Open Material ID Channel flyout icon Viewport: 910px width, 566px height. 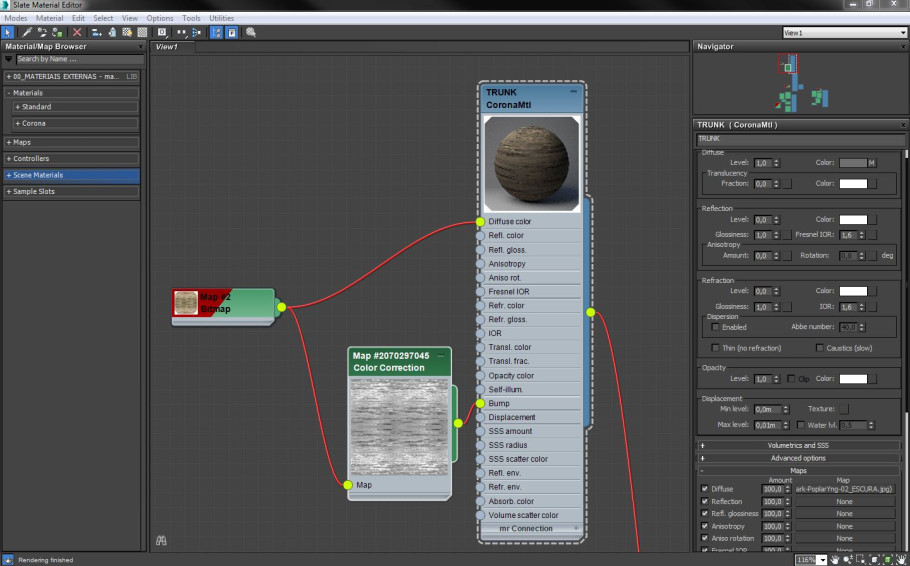pyautogui.click(x=162, y=33)
